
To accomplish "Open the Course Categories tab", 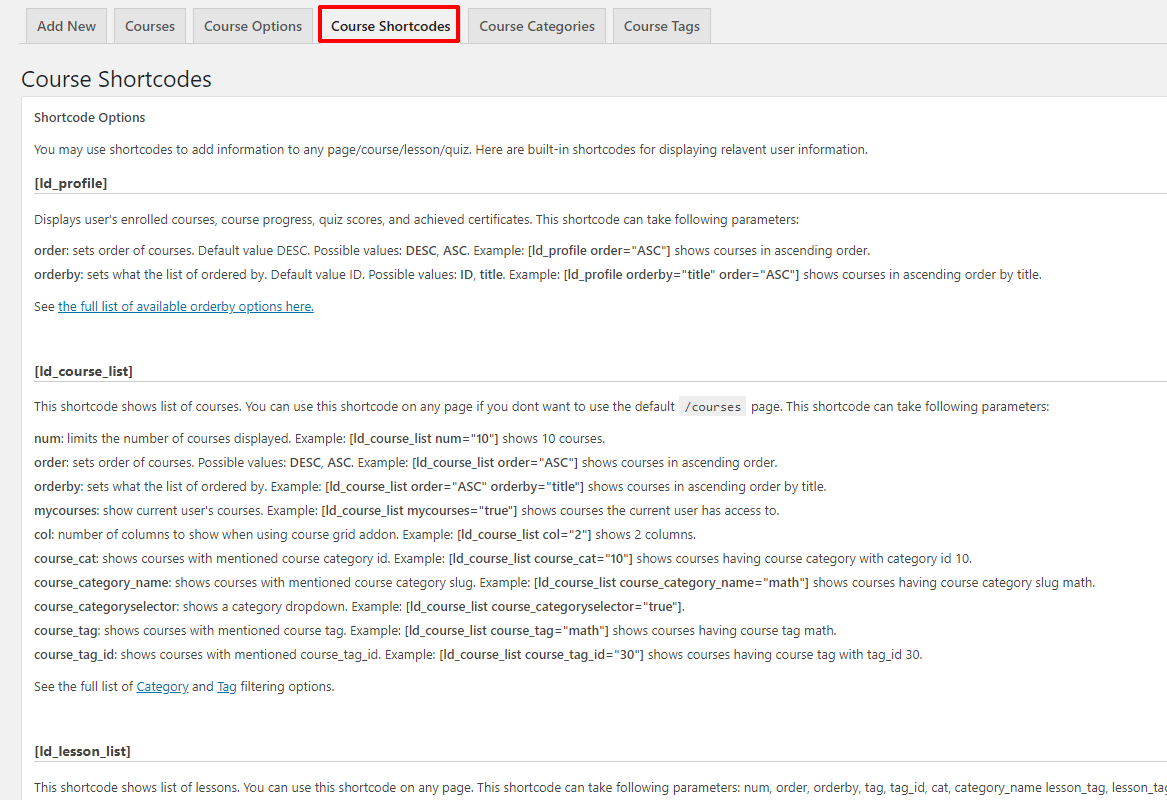I will pos(537,26).
